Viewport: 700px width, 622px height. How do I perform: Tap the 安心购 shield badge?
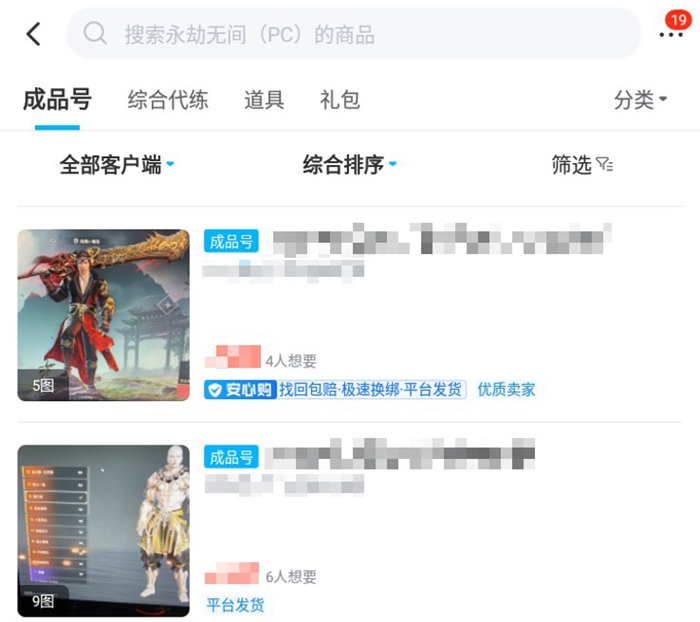241,390
